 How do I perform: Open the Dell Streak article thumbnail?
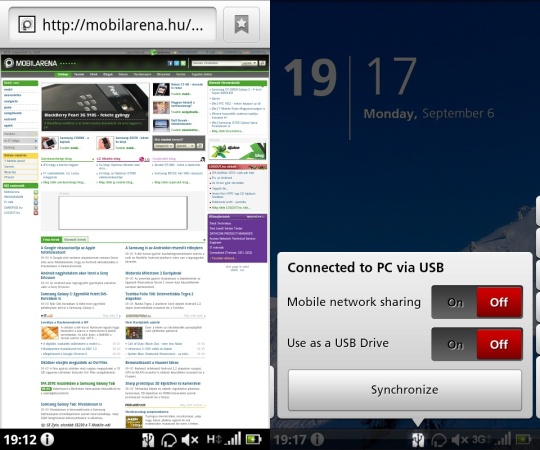161,125
